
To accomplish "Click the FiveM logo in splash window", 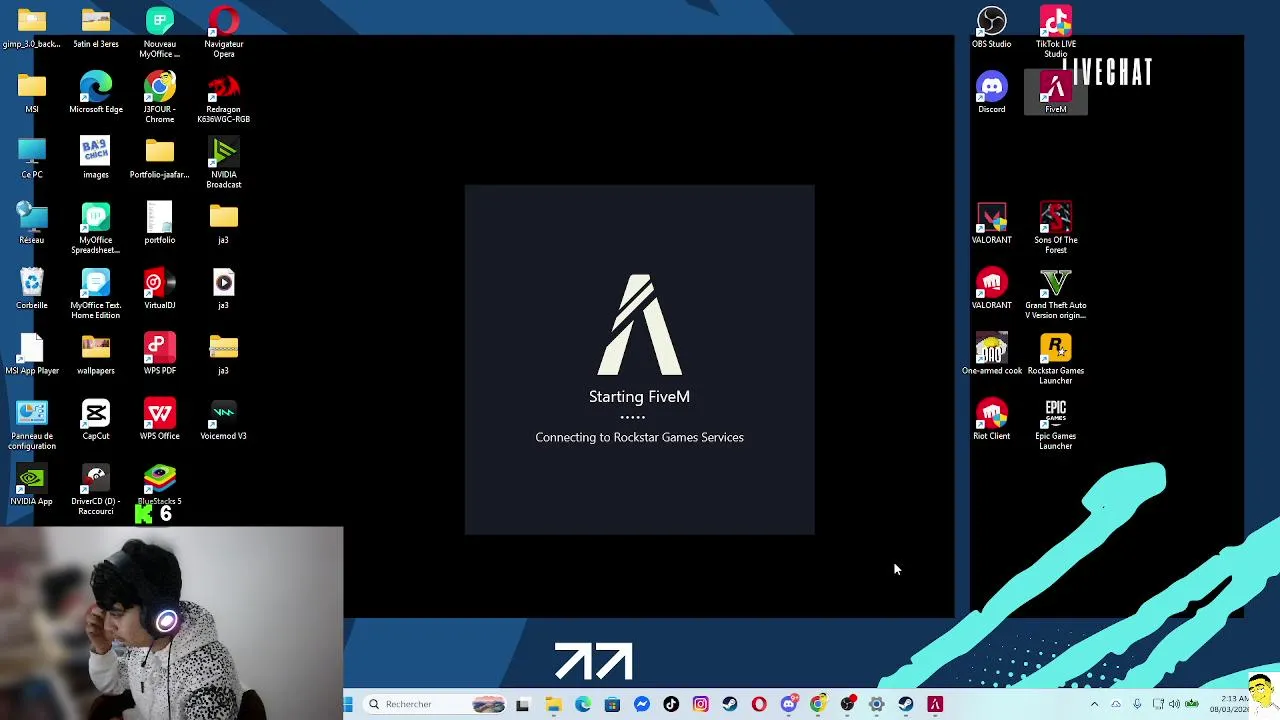I will [639, 324].
